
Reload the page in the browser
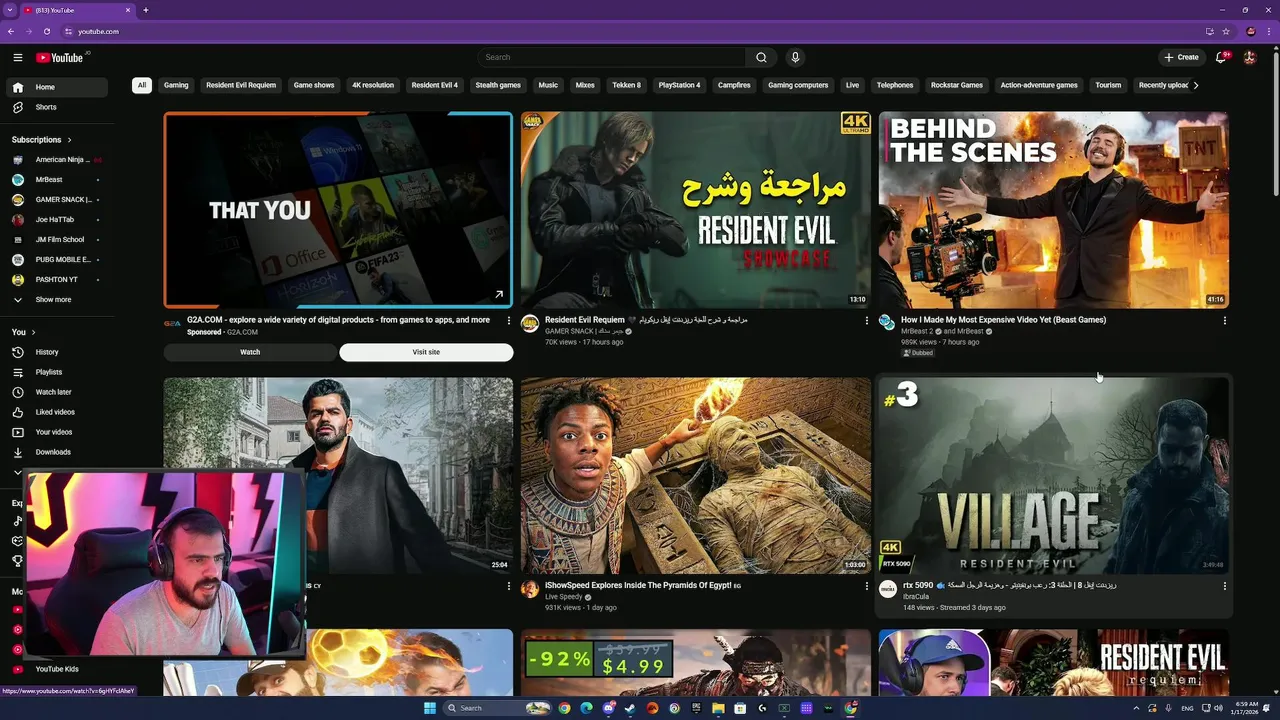[x=46, y=31]
